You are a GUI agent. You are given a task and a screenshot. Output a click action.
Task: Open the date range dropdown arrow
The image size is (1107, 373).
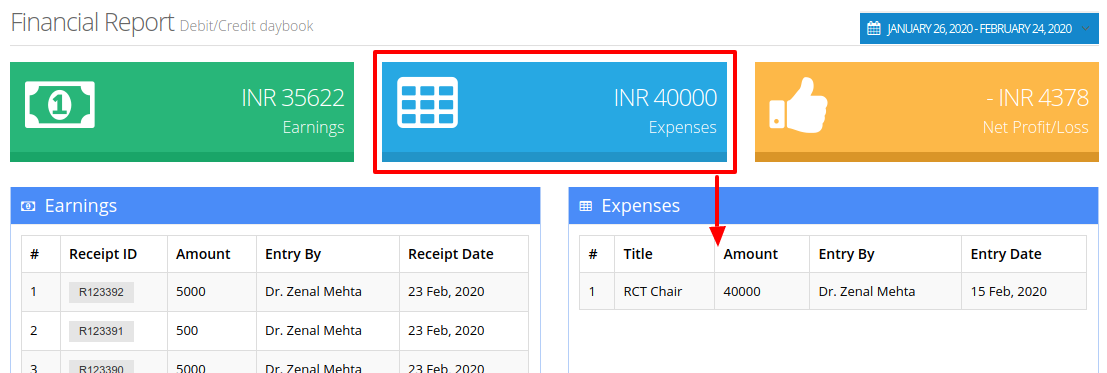pos(1085,29)
